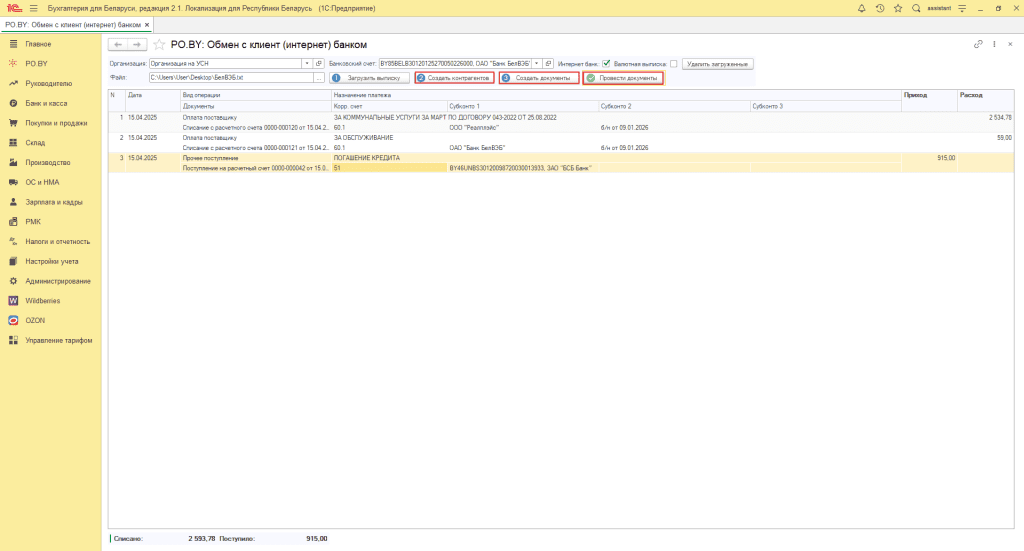Copy link to this form icon

(978, 45)
